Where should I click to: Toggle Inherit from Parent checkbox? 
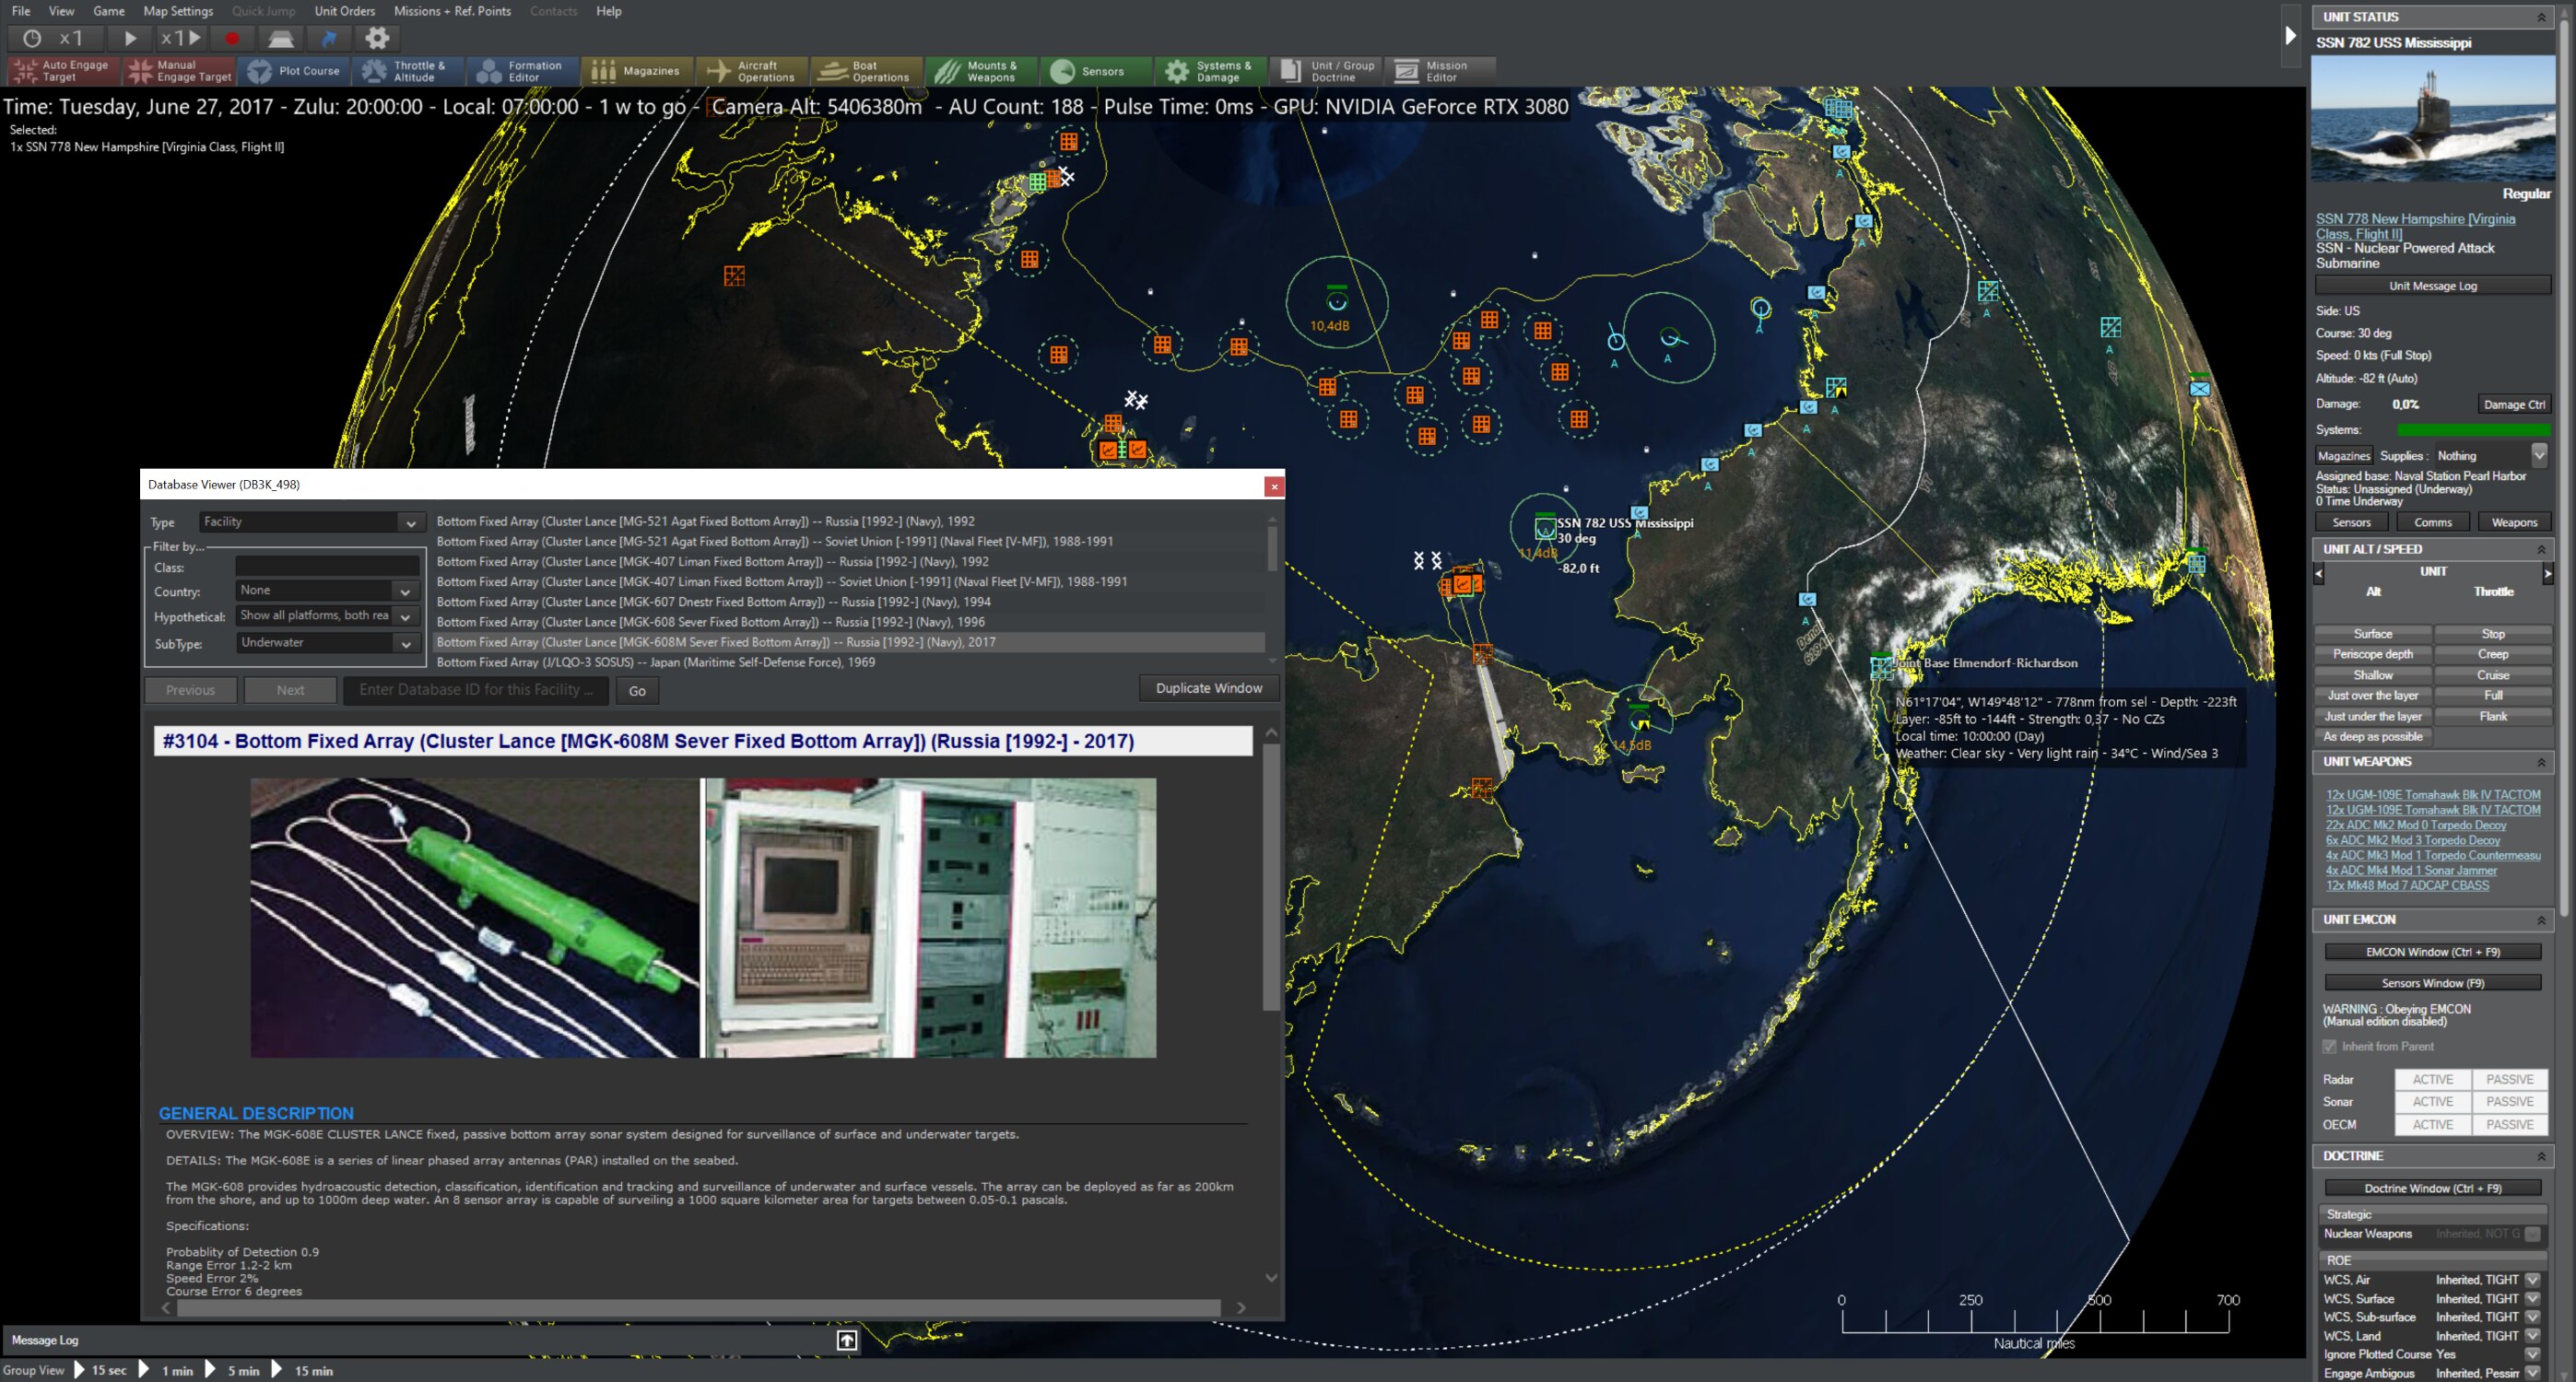point(2330,1046)
